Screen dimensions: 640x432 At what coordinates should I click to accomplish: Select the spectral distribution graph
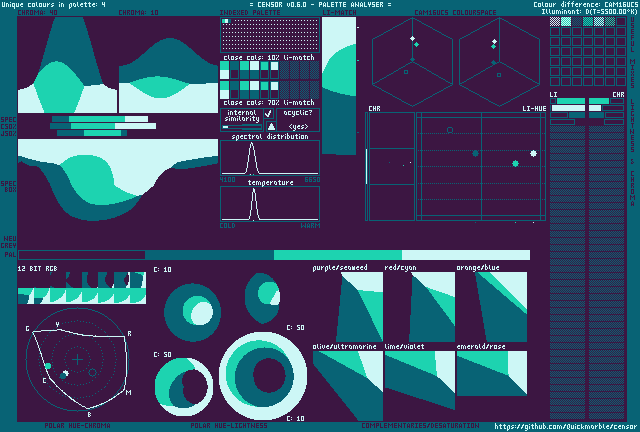pyautogui.click(x=270, y=158)
